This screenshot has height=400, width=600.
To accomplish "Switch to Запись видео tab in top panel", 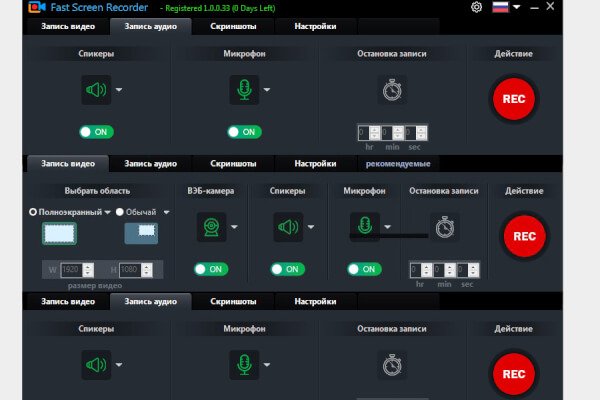I will tap(68, 26).
